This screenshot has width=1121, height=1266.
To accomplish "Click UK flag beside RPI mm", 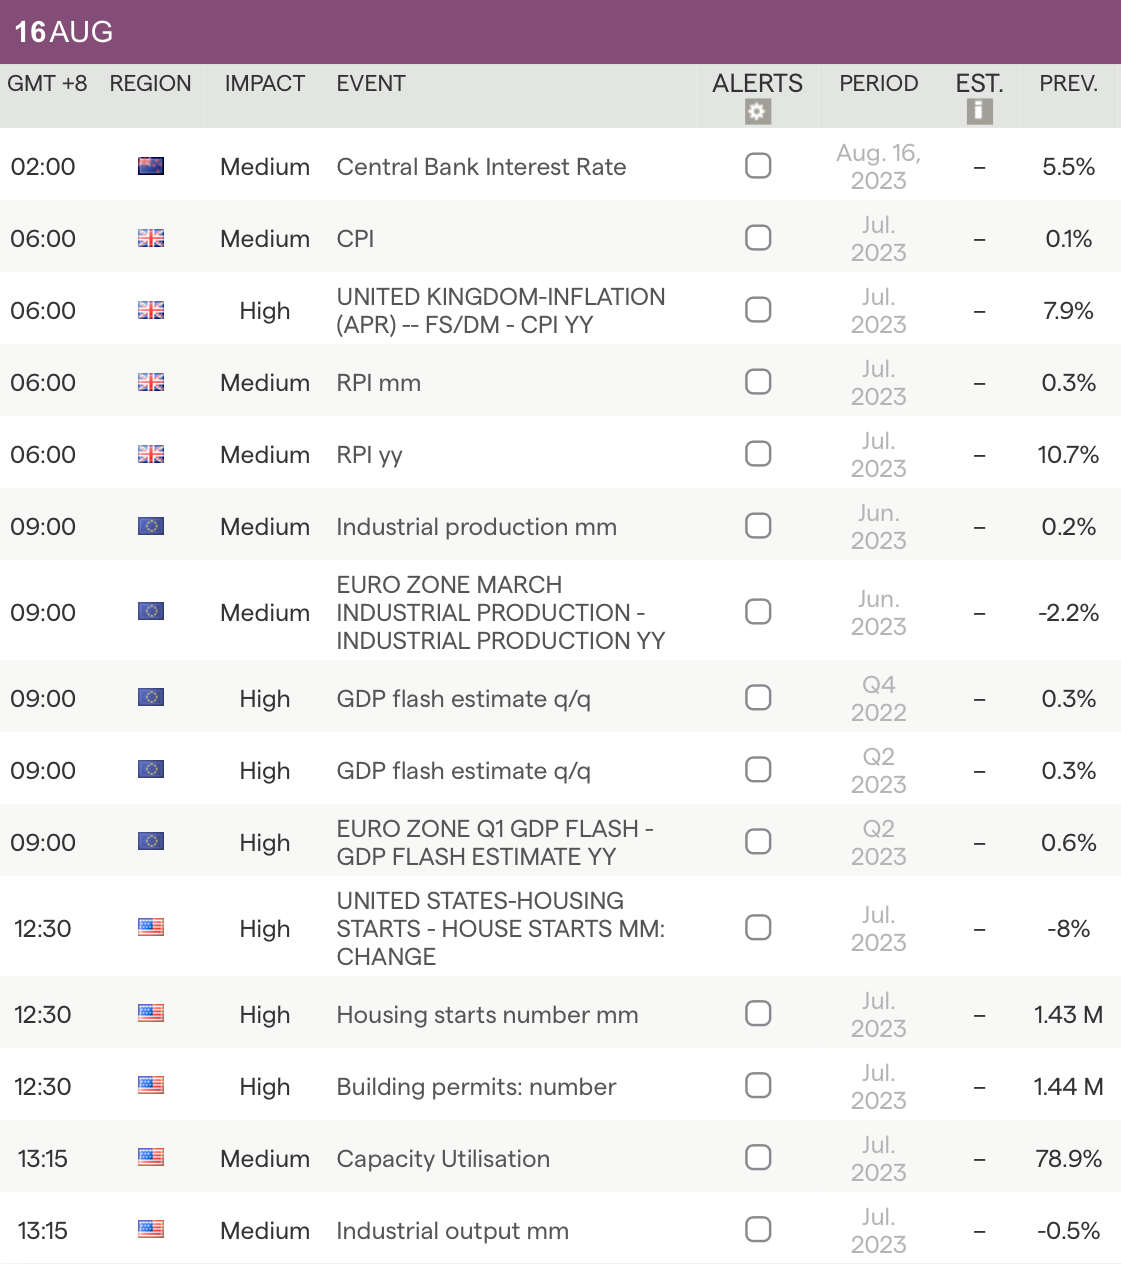I will 151,382.
